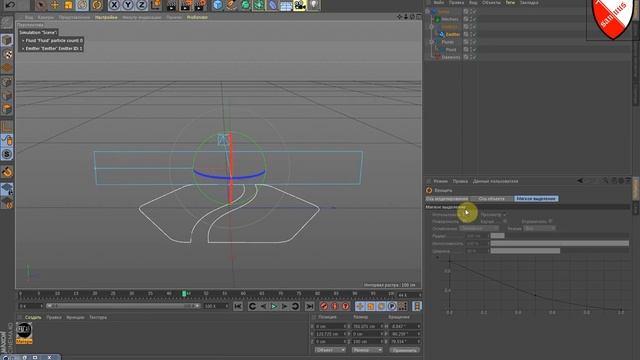
Task: Add a Camera object
Action: 300,5
